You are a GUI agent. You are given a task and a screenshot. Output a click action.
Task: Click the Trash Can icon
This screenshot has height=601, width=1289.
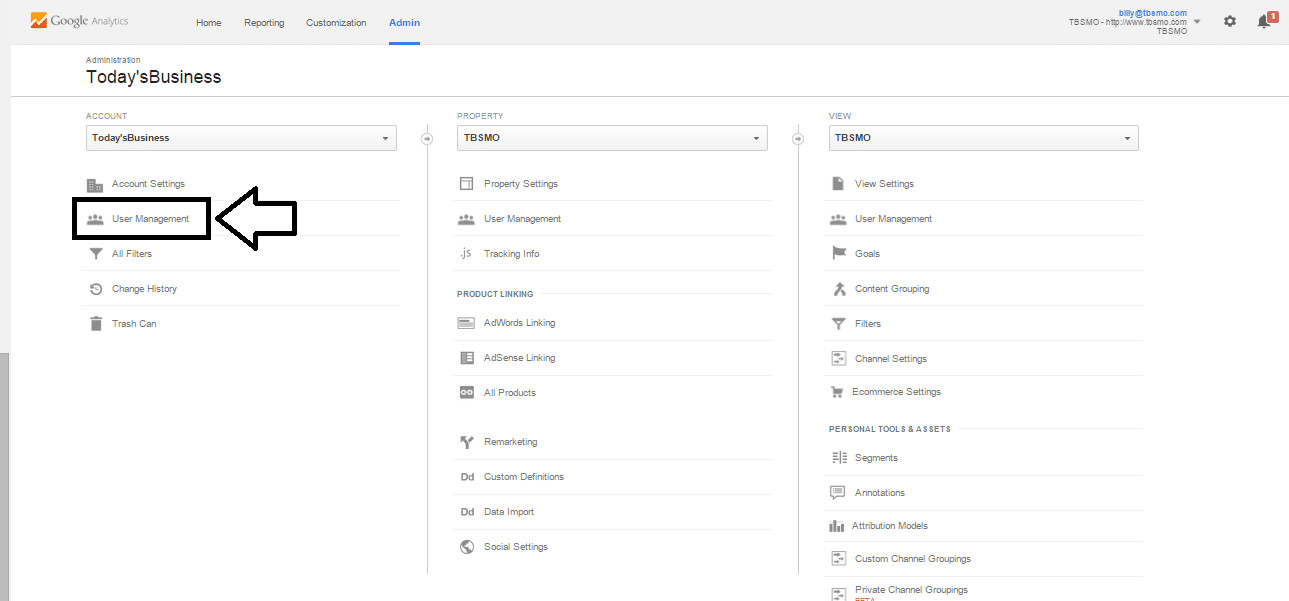point(96,324)
